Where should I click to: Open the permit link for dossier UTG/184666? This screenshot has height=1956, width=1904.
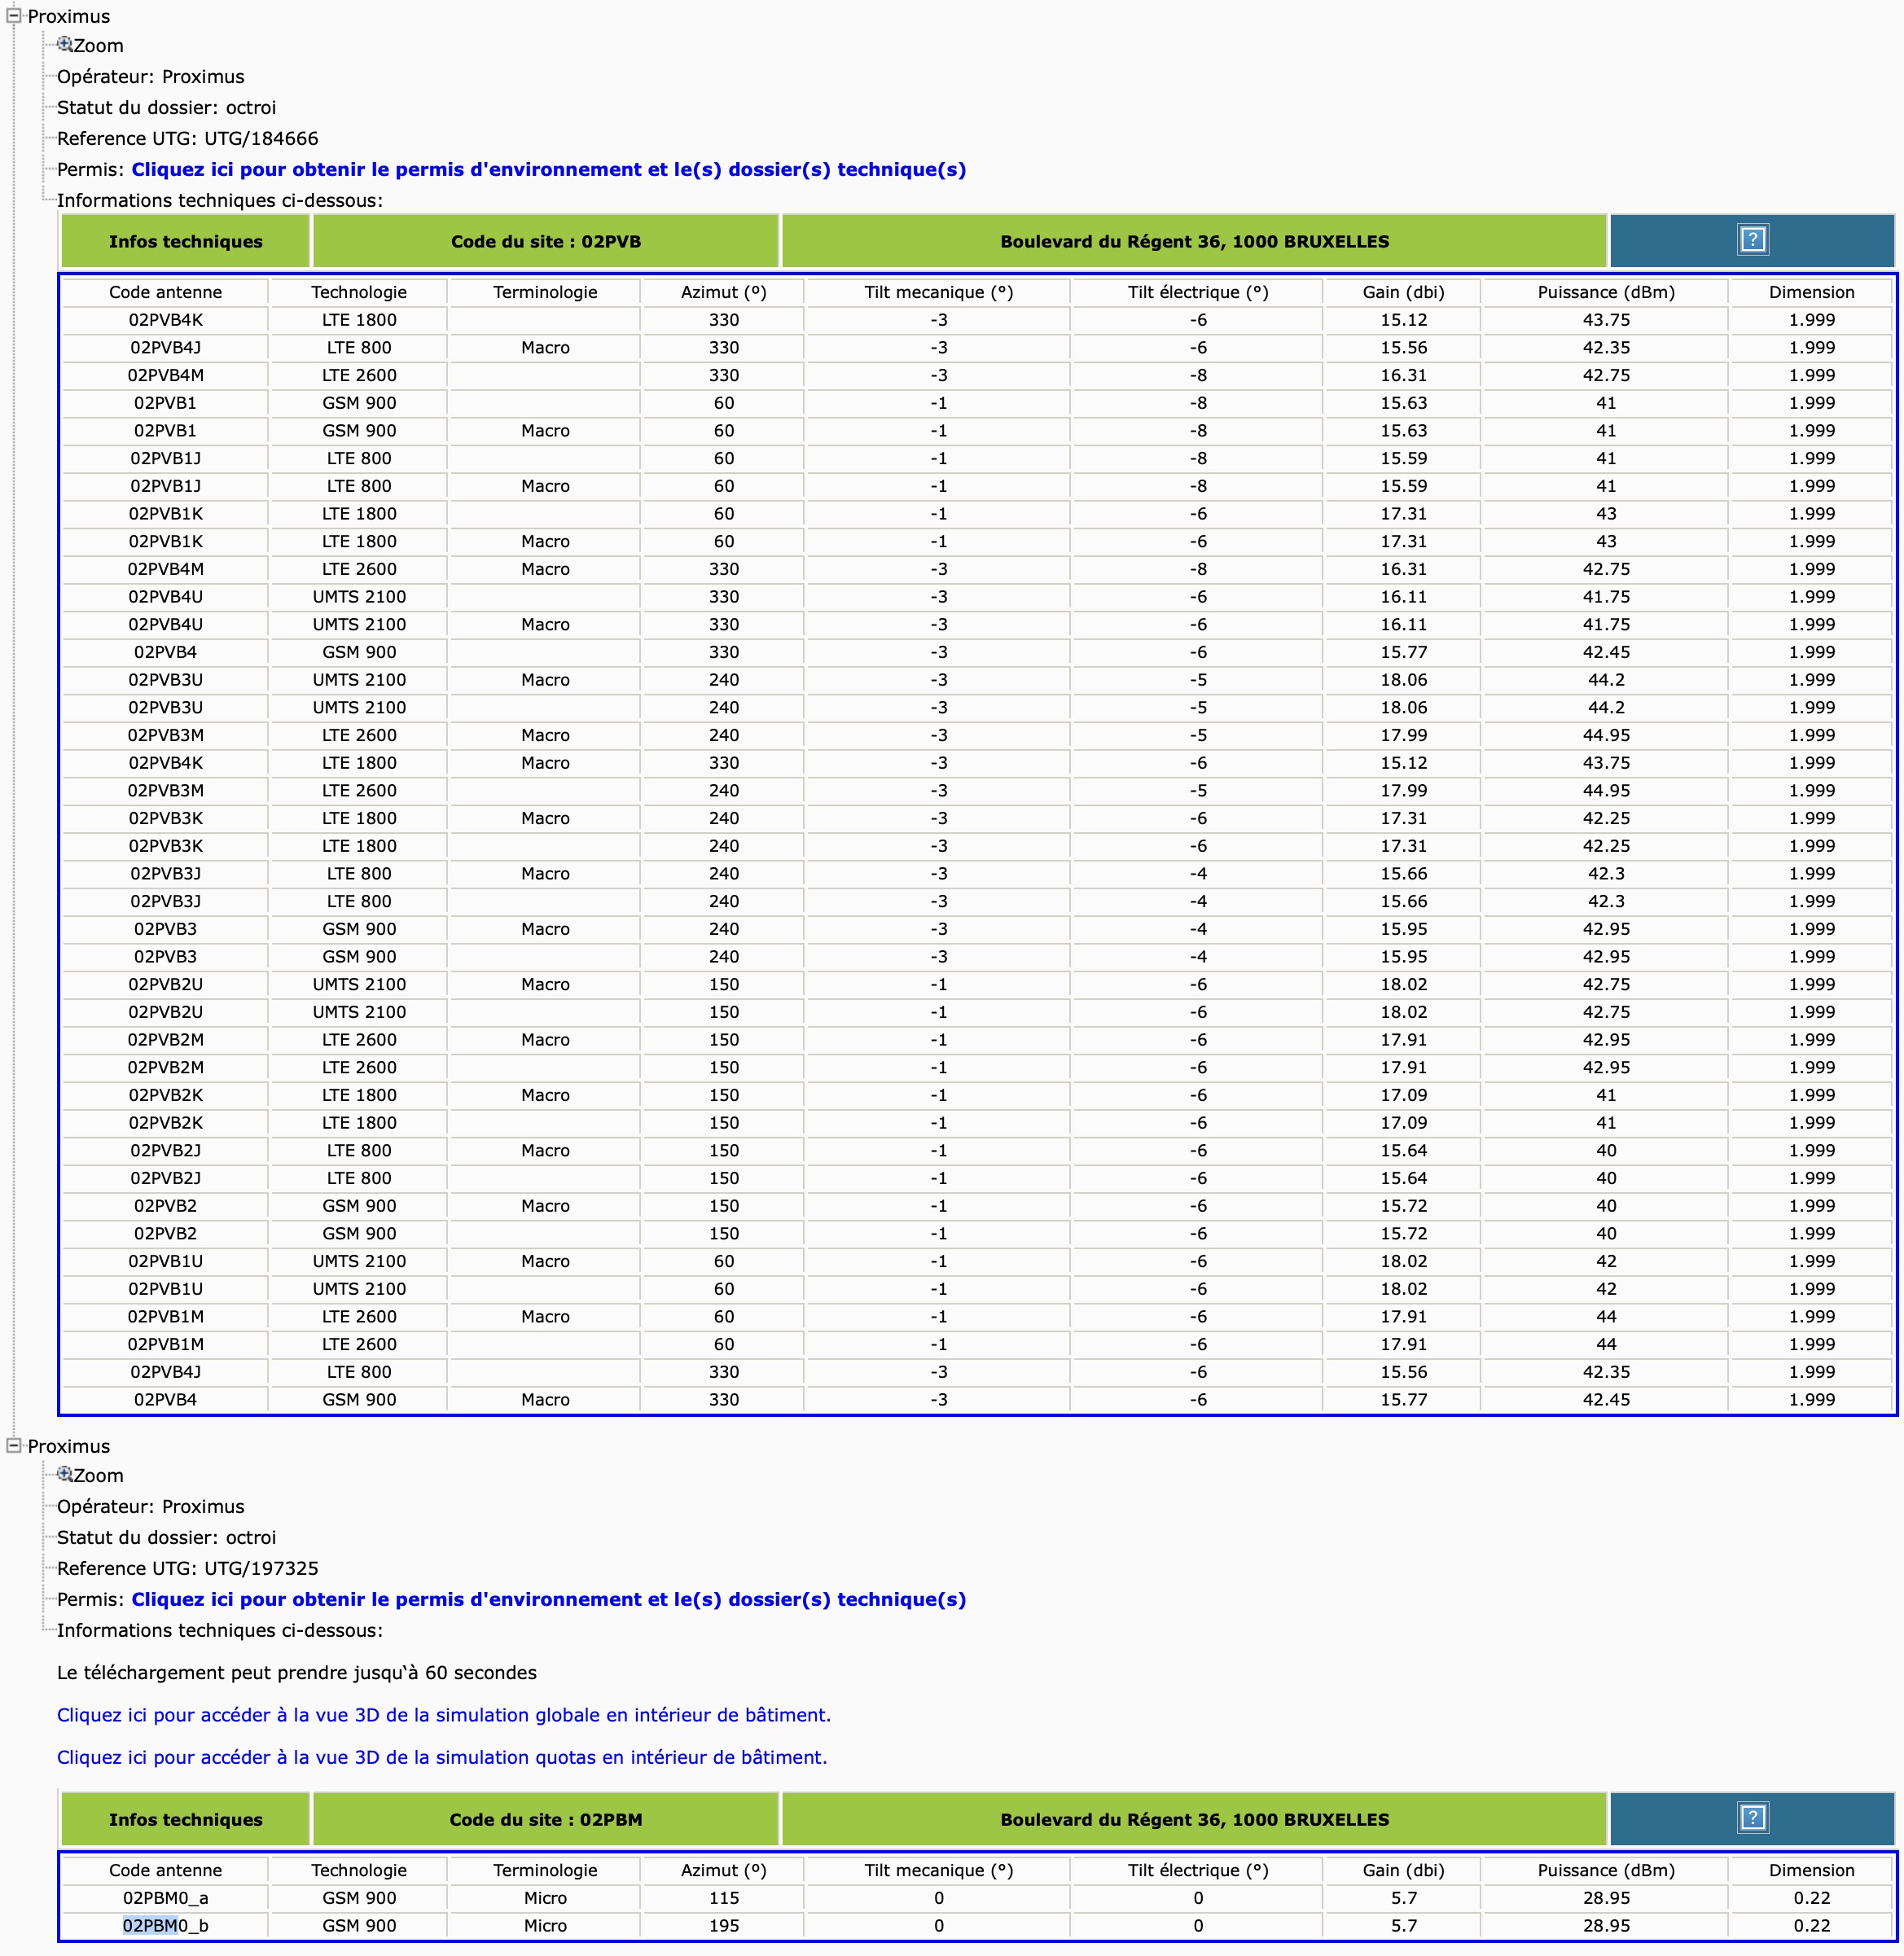549,169
